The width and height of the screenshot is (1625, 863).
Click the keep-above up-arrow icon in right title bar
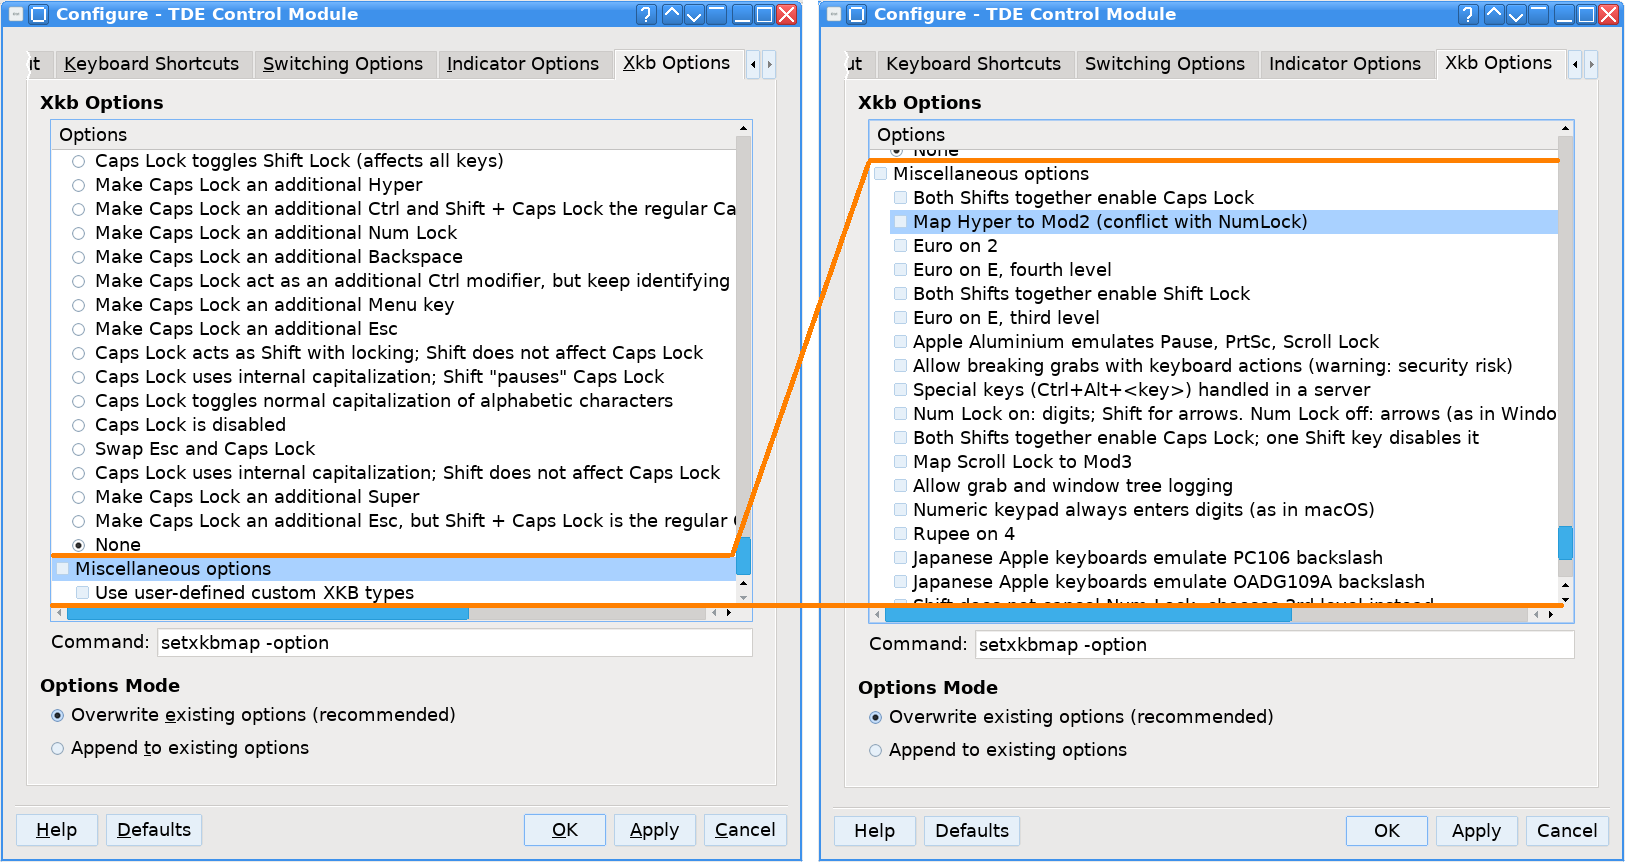(x=1493, y=14)
